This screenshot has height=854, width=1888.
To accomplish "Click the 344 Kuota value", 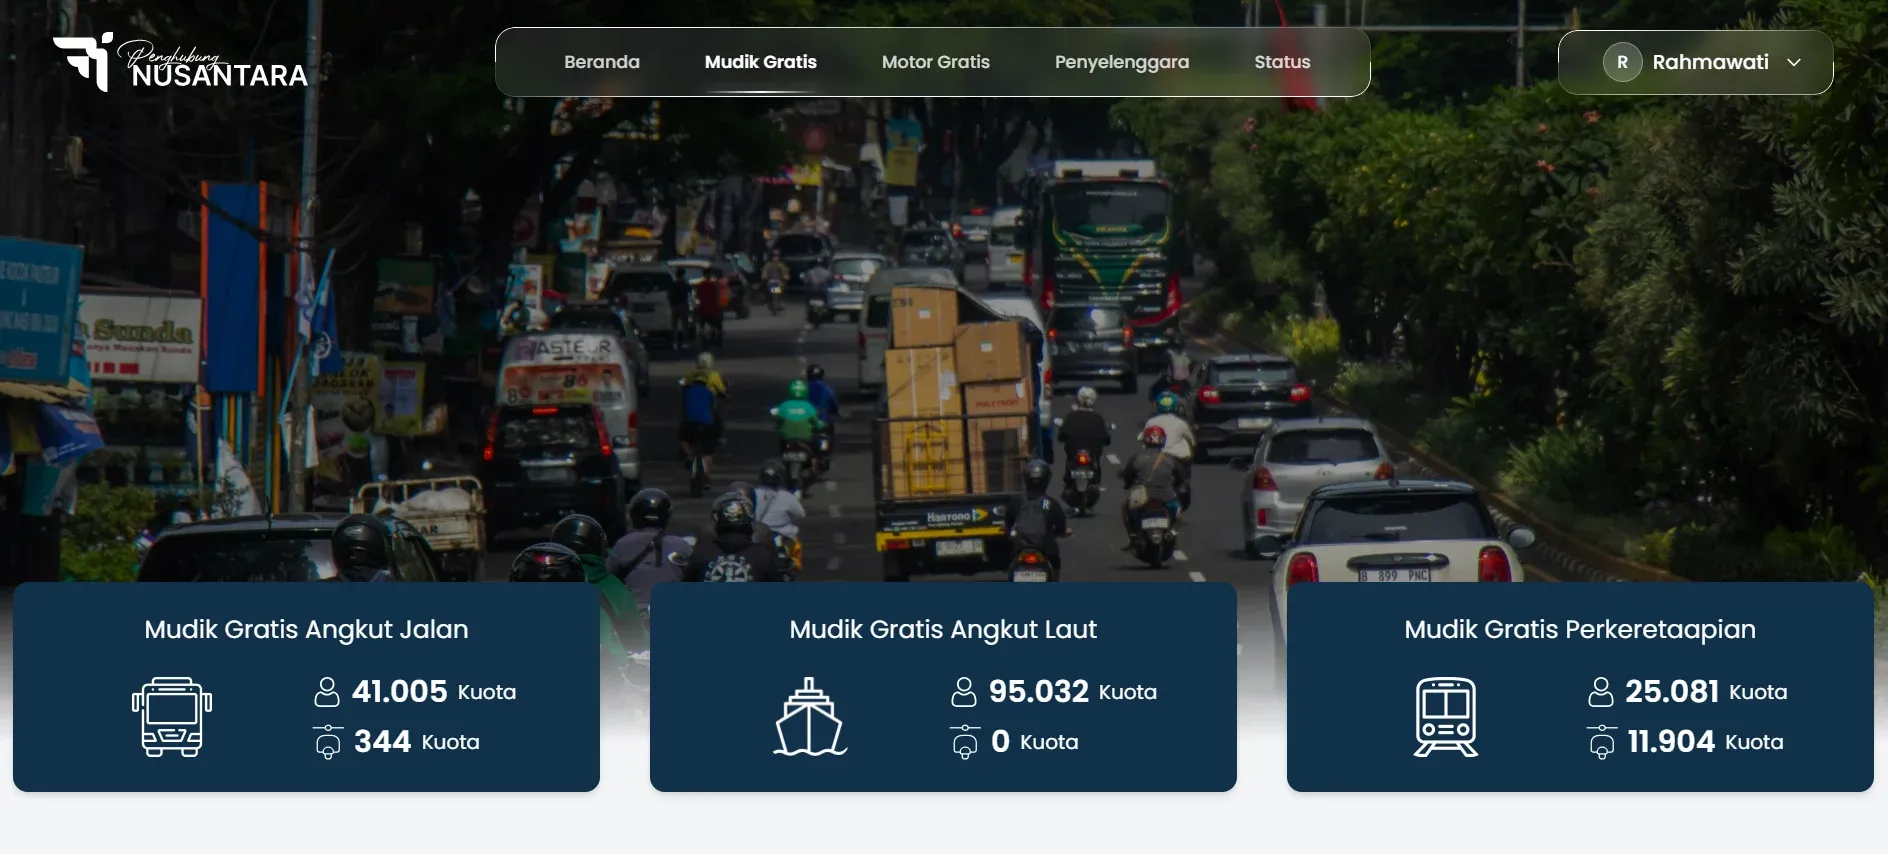I will 417,742.
